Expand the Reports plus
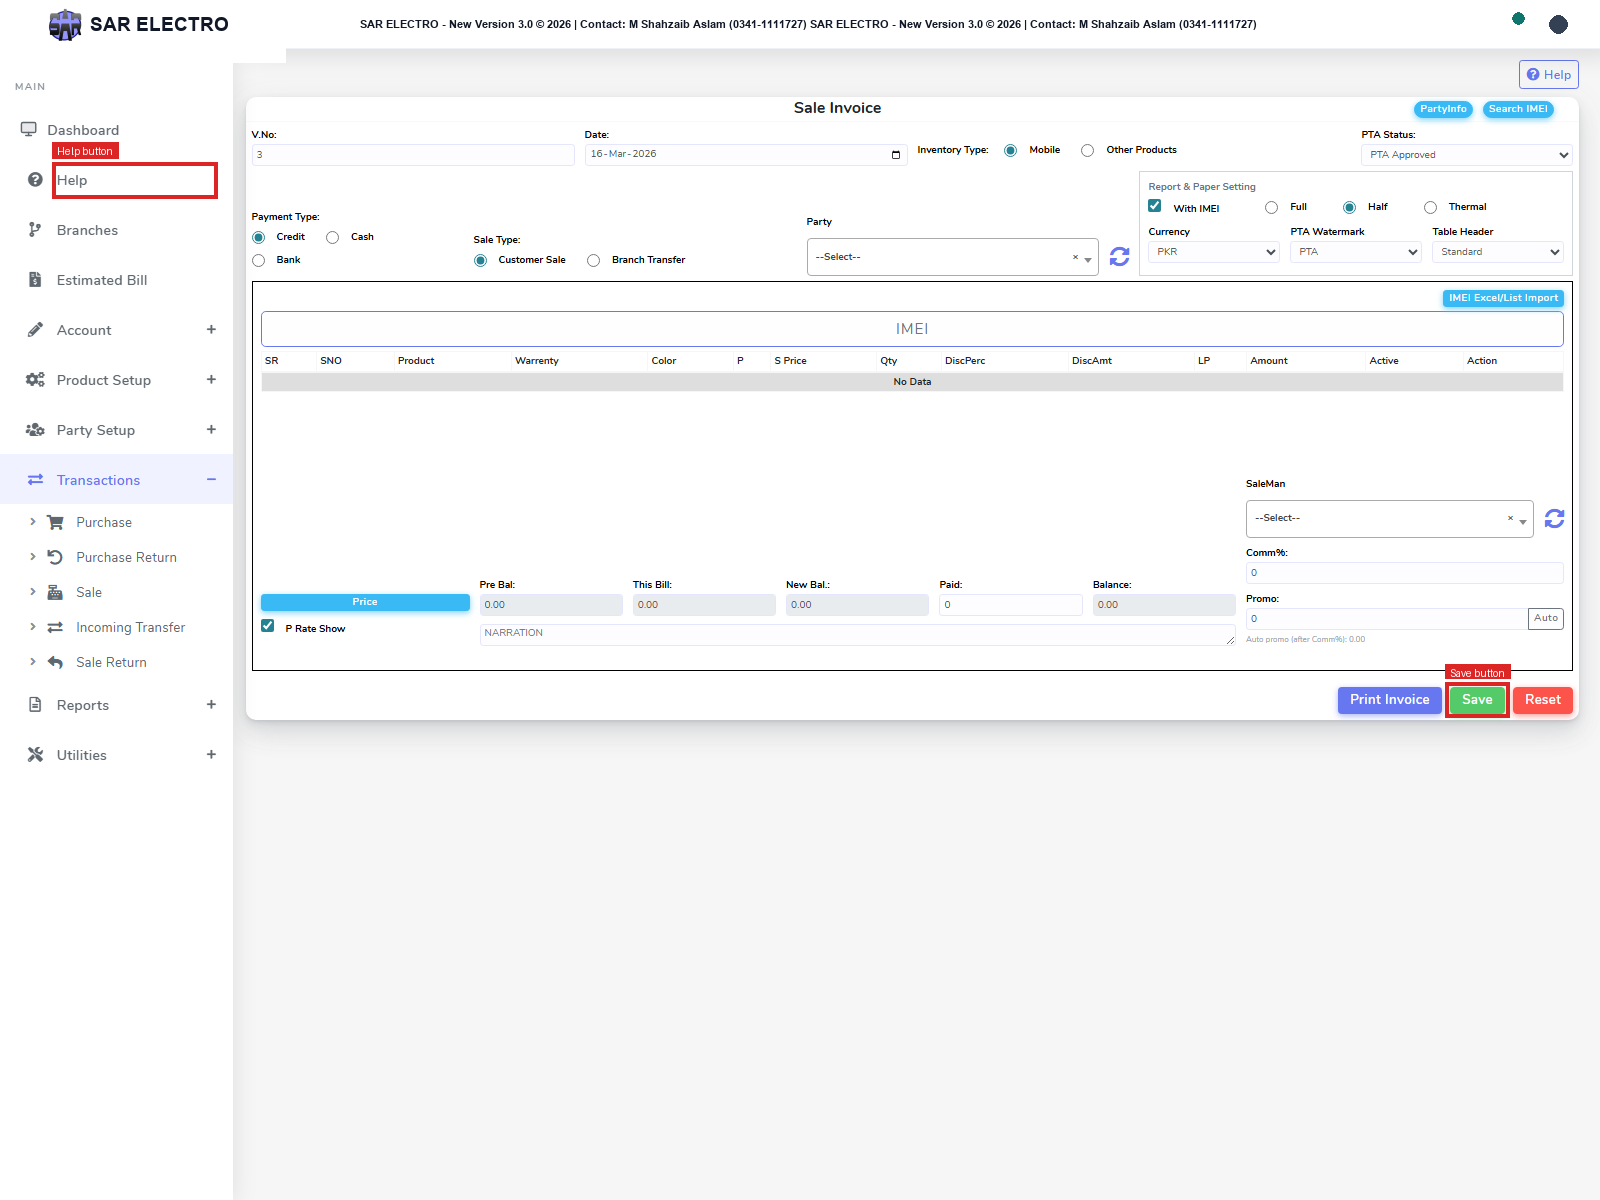Viewport: 1600px width, 1200px height. [211, 704]
